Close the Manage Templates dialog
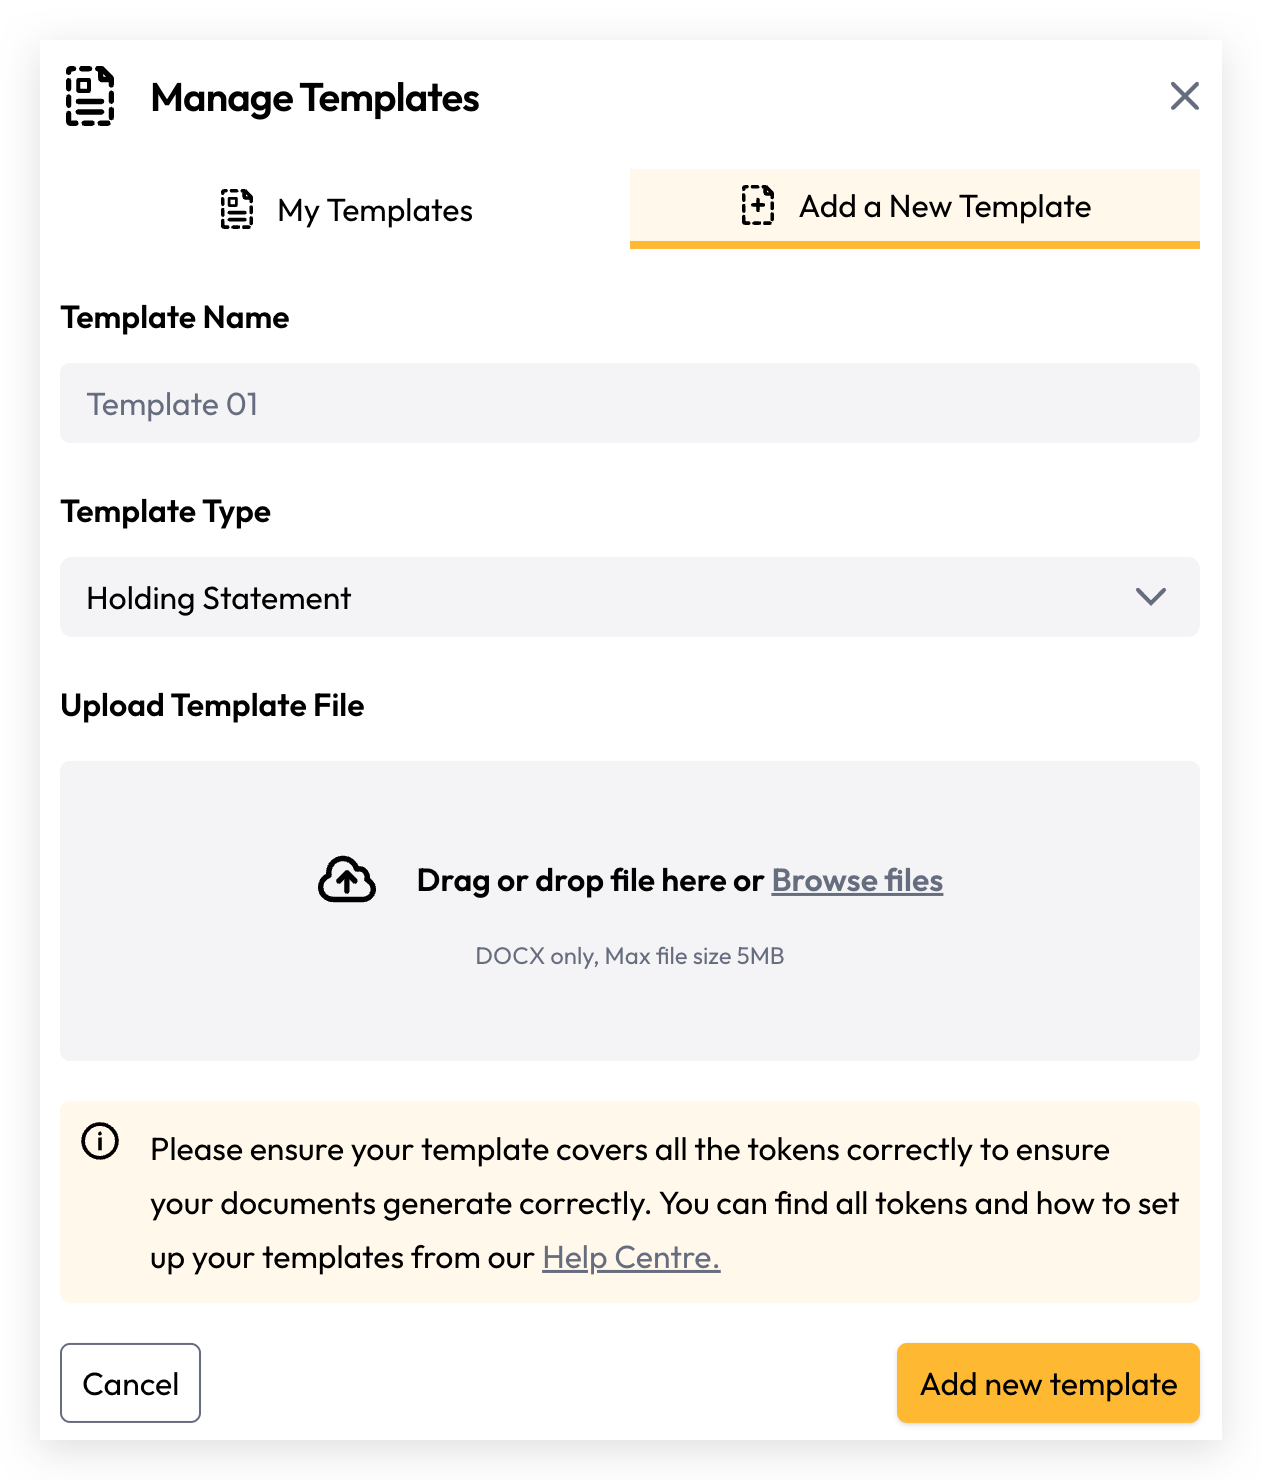The height and width of the screenshot is (1480, 1262). point(1185,96)
